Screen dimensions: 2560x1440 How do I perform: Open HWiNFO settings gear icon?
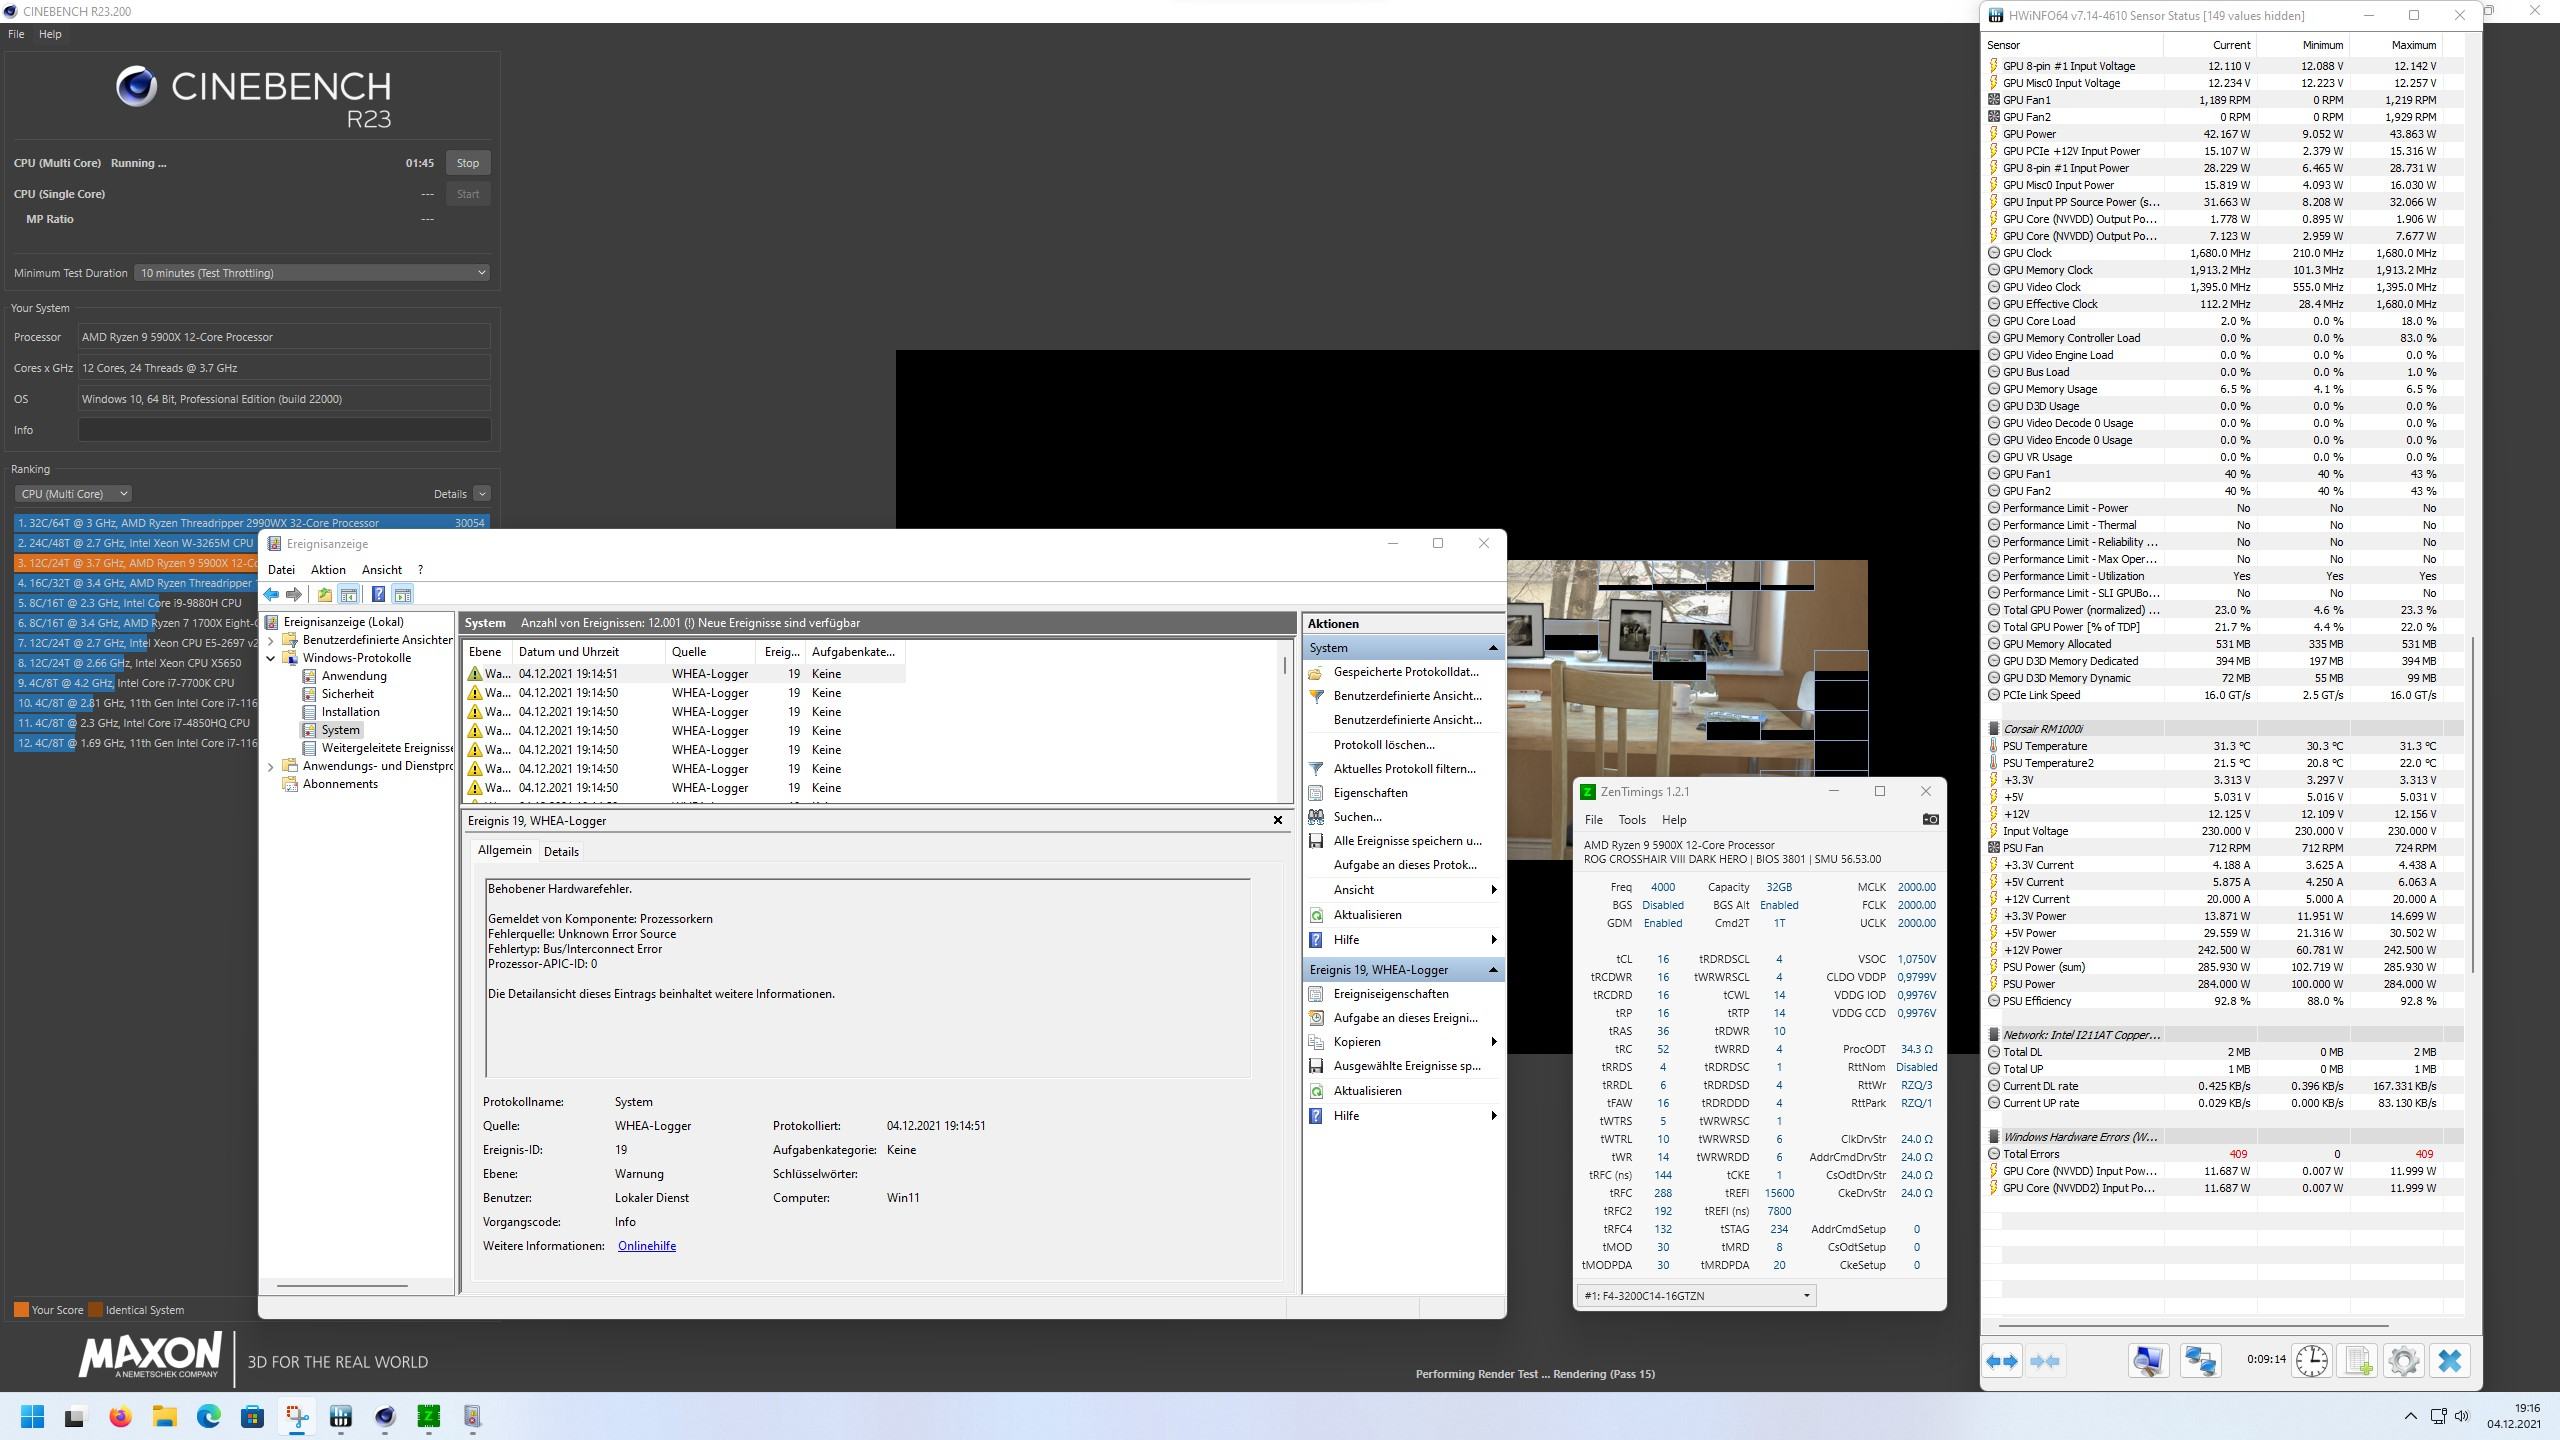tap(2403, 1360)
